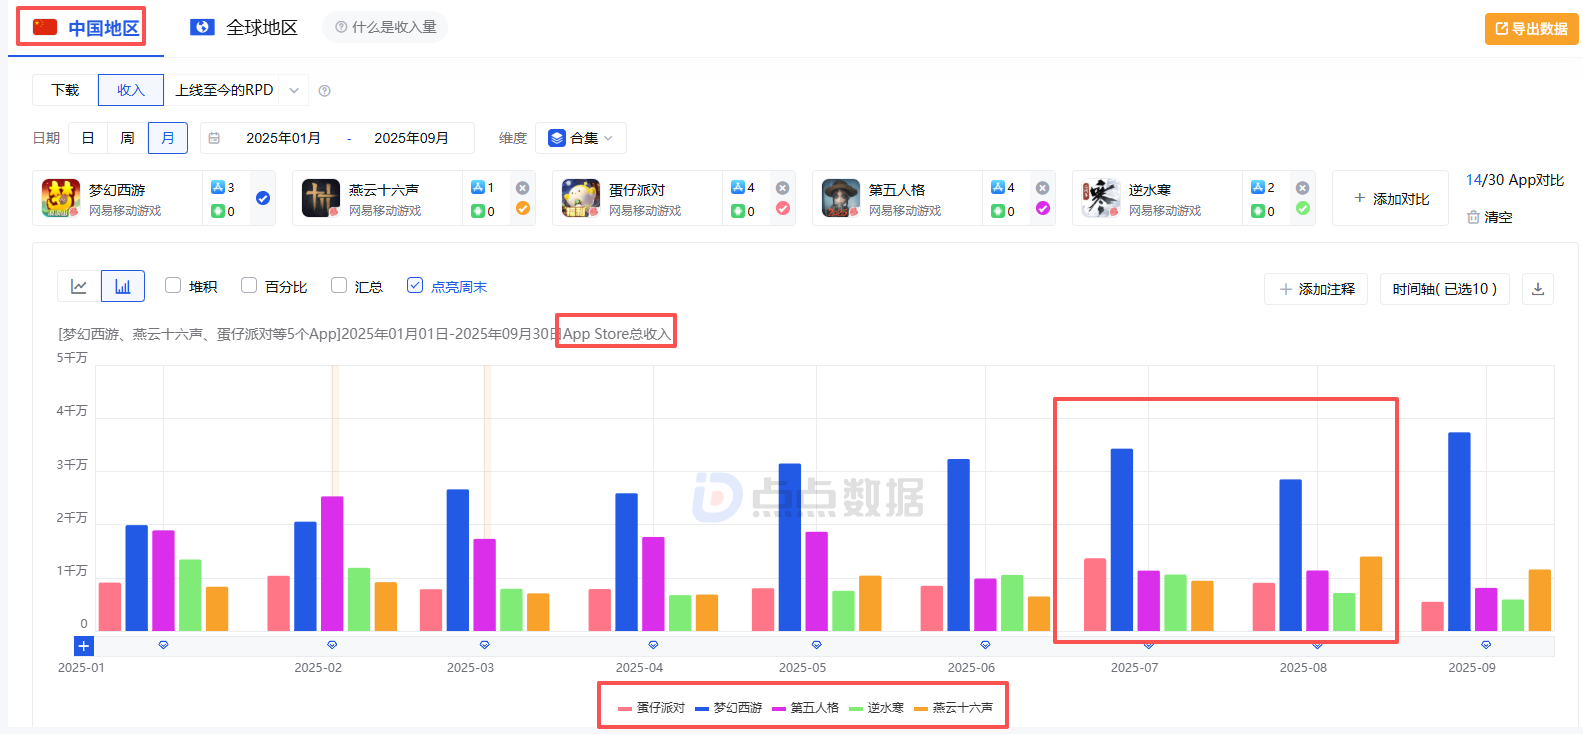Screen dimensions: 1583x734
Task: Edit start date 2025年01月
Action: tap(284, 138)
